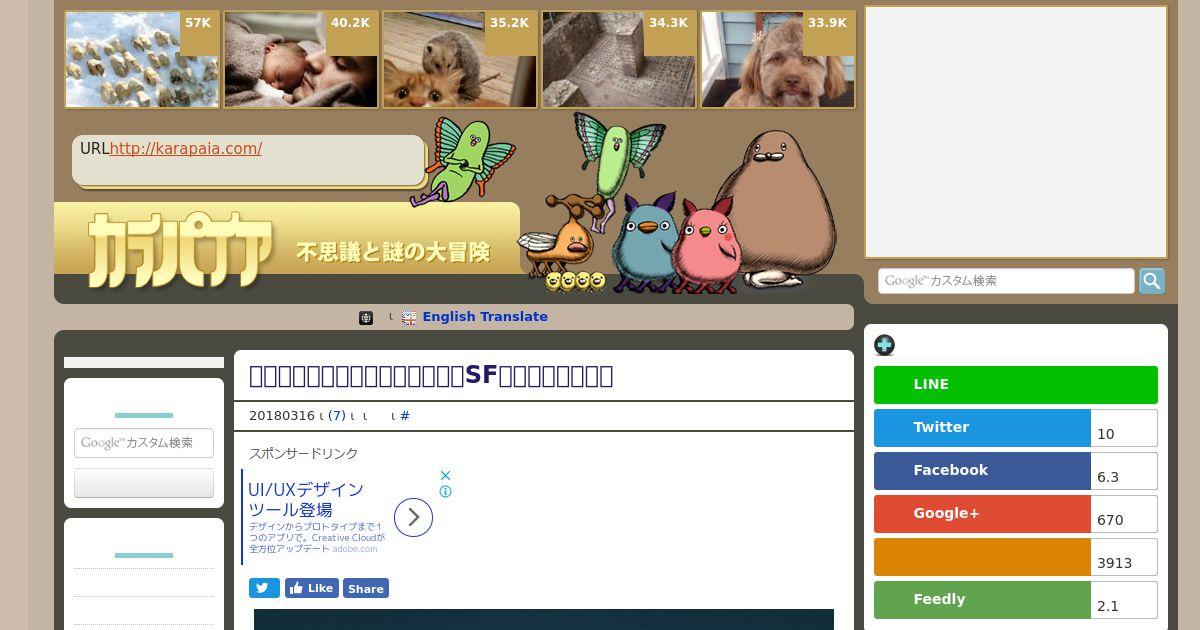1200x630 pixels.
Task: Click the Feedly count value 2.1
Action: coord(1108,606)
